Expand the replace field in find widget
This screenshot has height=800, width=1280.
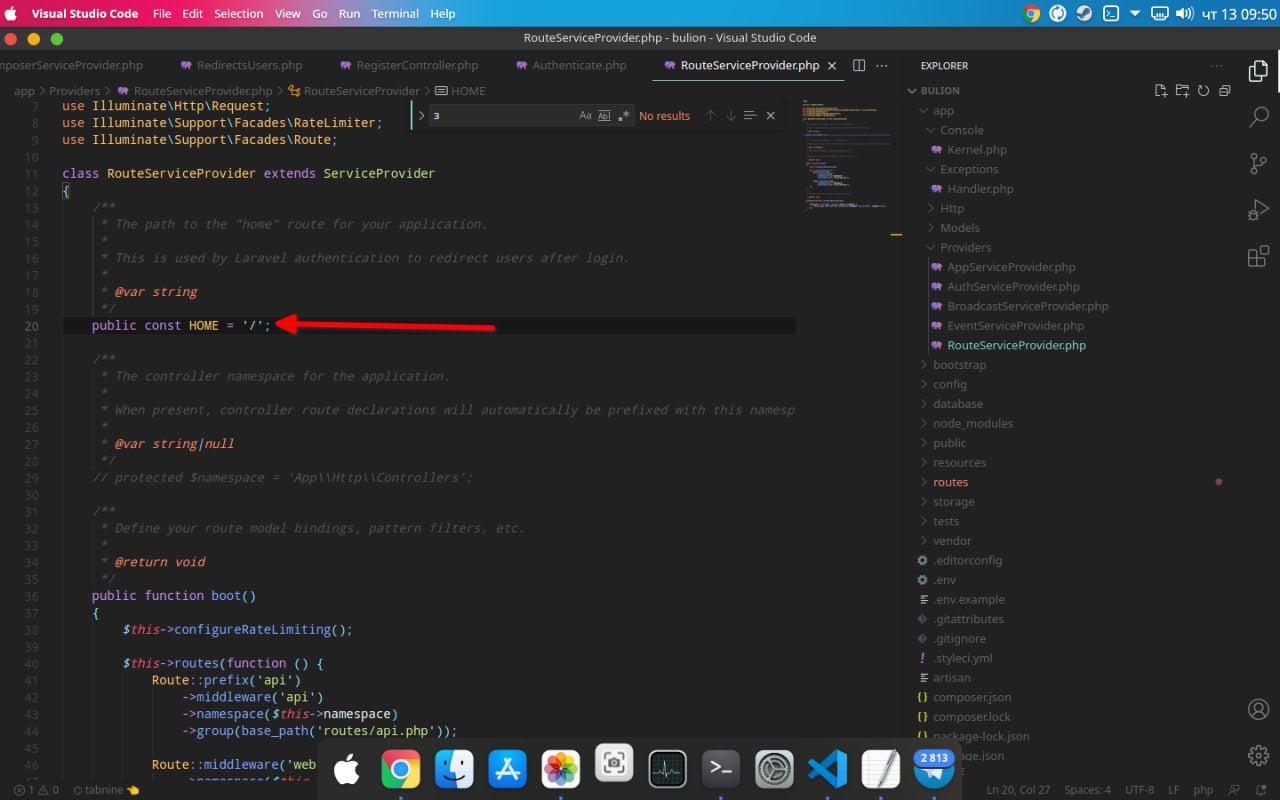[x=421, y=116]
